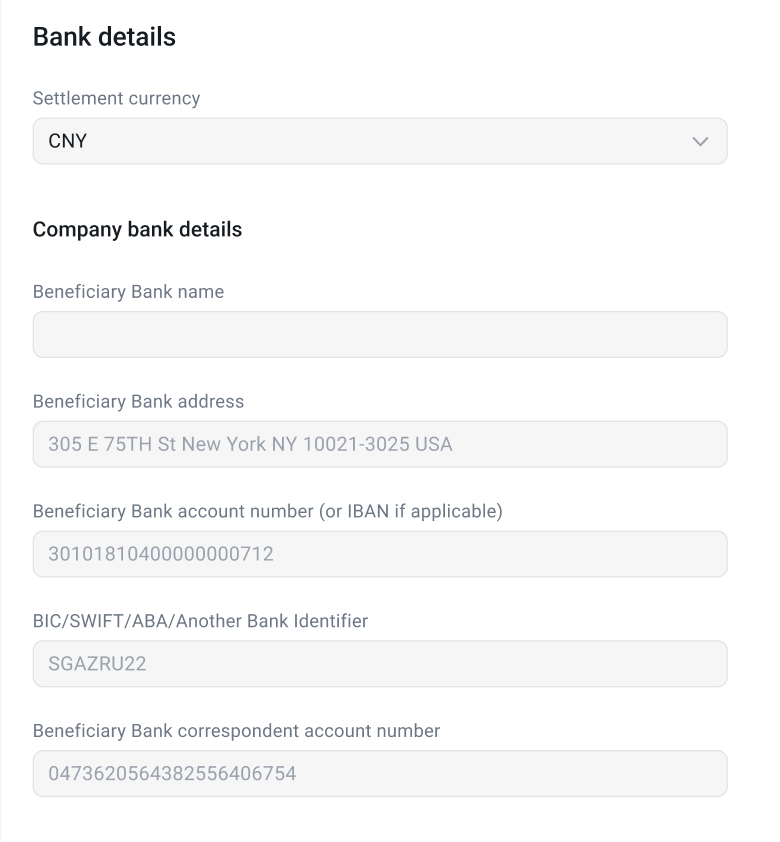Click the Beneficiary Bank correspondent account label
The image size is (780, 842).
point(236,731)
